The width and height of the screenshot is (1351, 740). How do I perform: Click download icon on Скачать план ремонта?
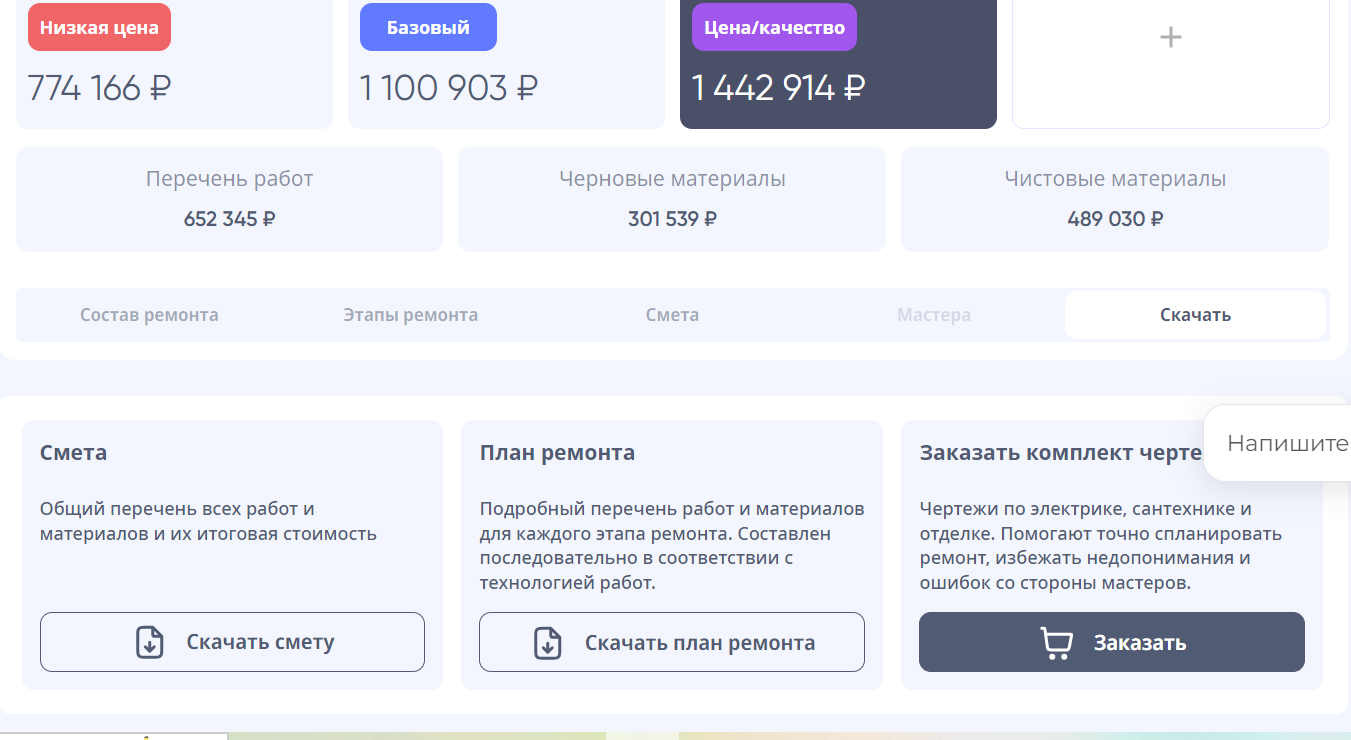pyautogui.click(x=548, y=642)
